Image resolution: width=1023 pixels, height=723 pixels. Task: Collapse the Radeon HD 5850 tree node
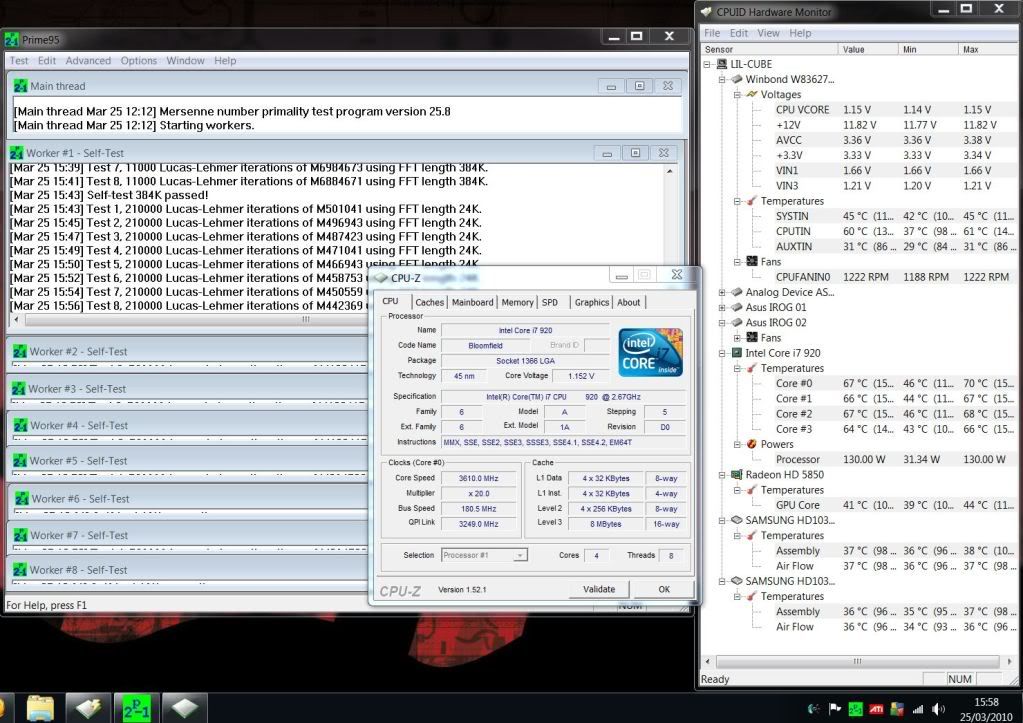[722, 474]
